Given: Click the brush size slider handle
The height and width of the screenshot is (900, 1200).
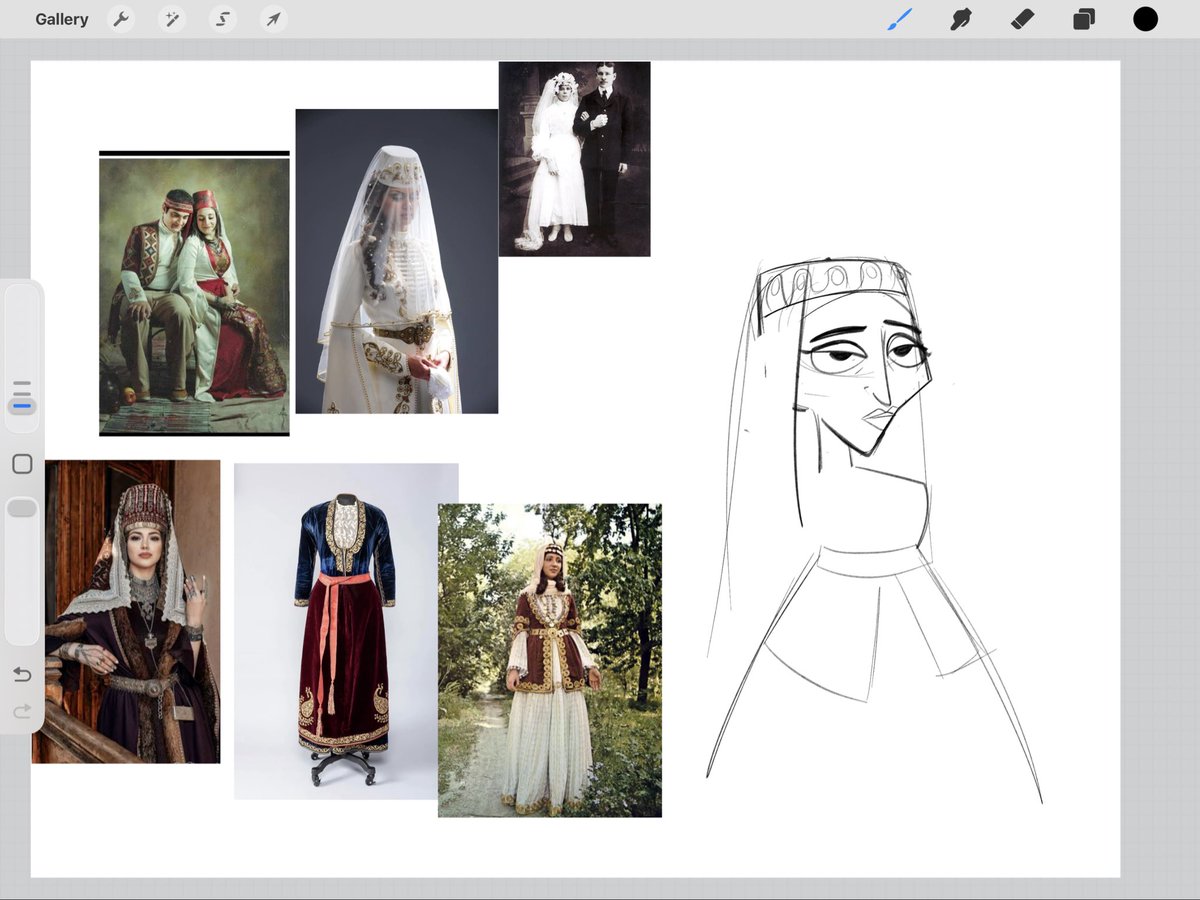Looking at the screenshot, I should 22,406.
